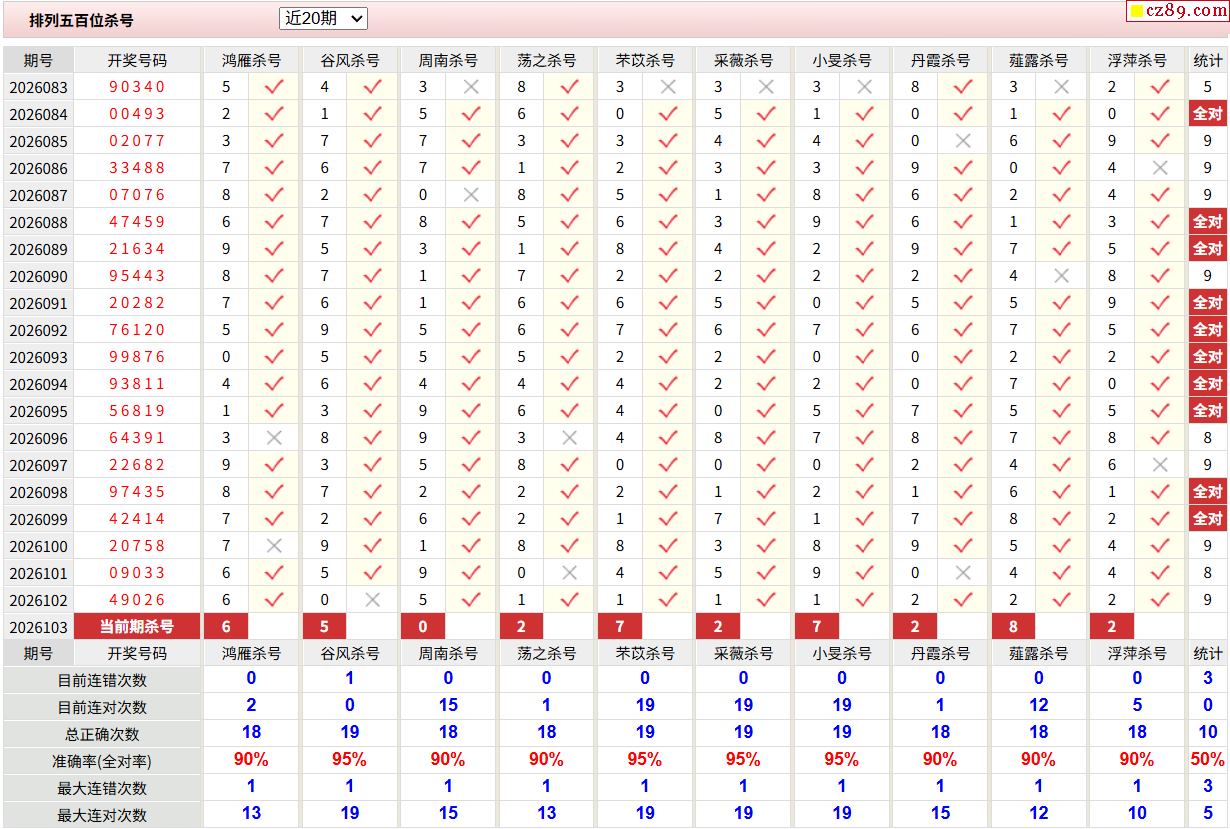
Task: Click the 期号 header at the top
Action: pyautogui.click(x=38, y=61)
